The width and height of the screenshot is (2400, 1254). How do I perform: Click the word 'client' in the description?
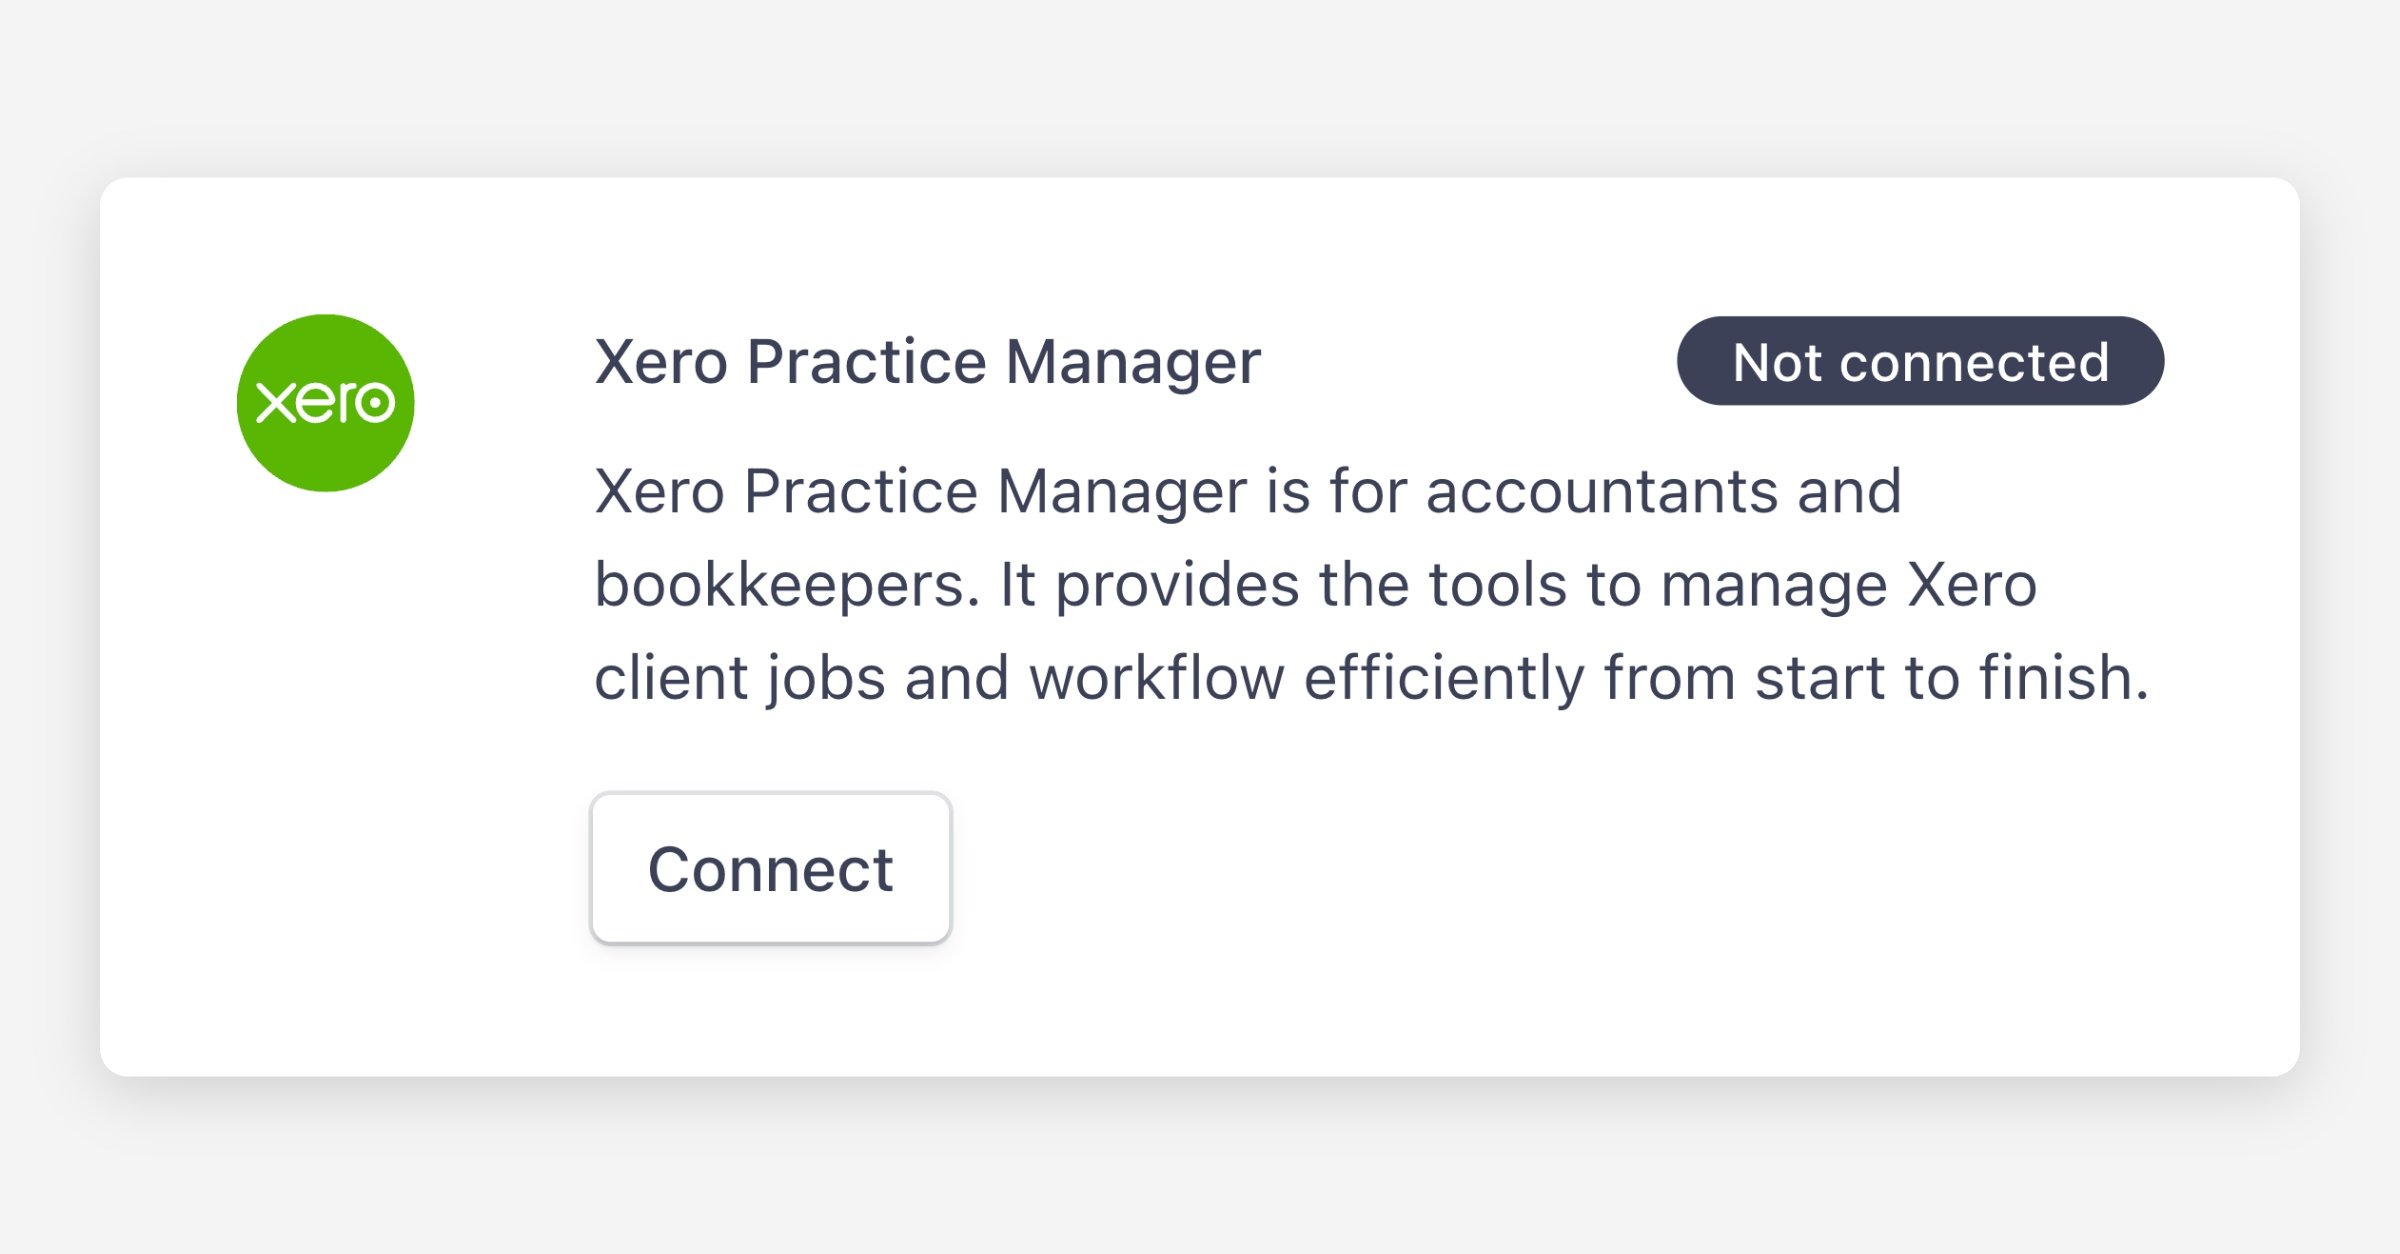(x=670, y=678)
